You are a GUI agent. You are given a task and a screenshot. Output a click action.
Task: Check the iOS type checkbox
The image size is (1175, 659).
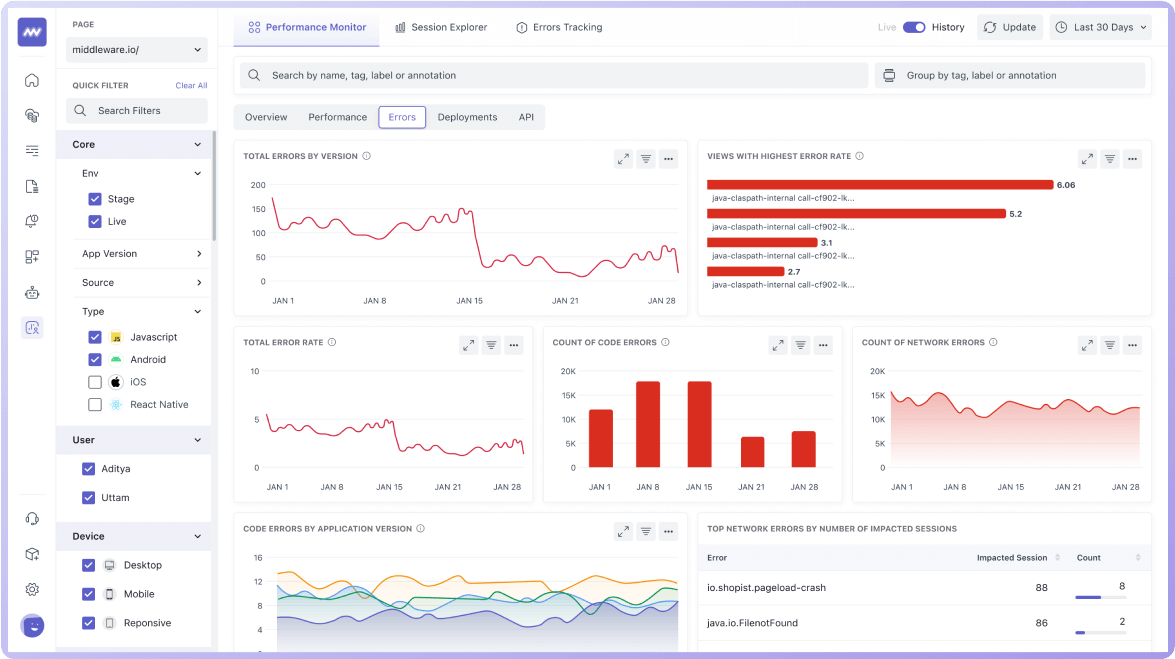coord(95,382)
